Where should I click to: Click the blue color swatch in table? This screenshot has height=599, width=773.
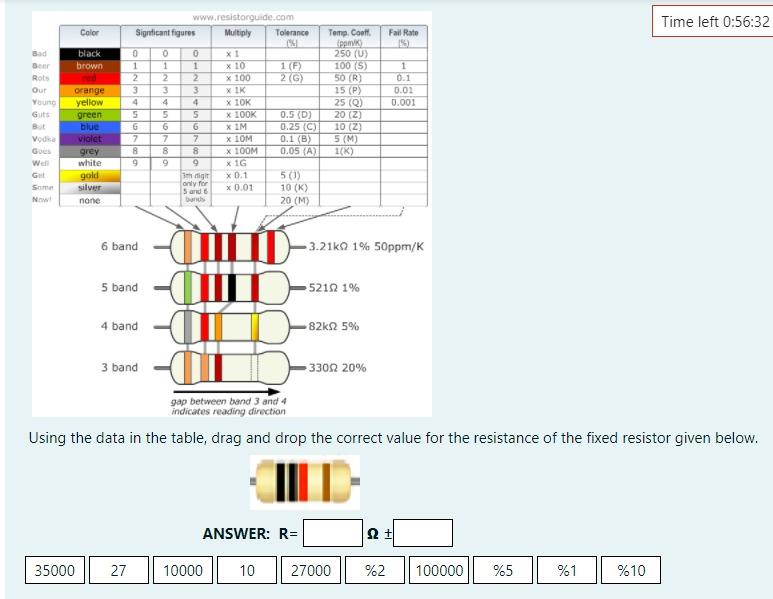coord(90,127)
